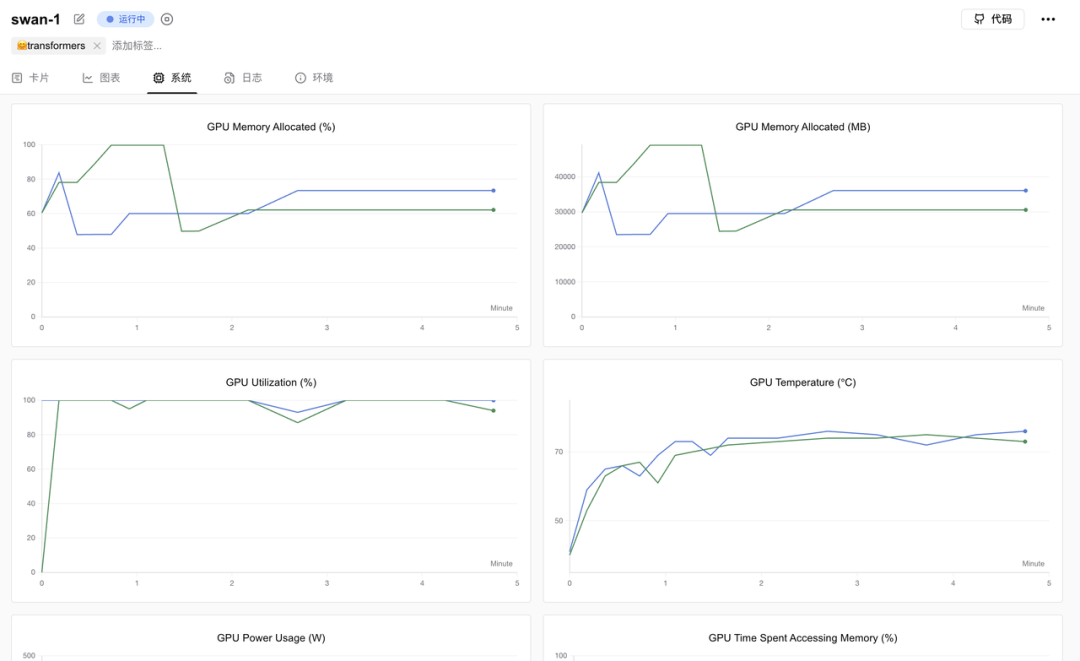Click the 运行中 running status badge
This screenshot has width=1080, height=661.
(125, 19)
